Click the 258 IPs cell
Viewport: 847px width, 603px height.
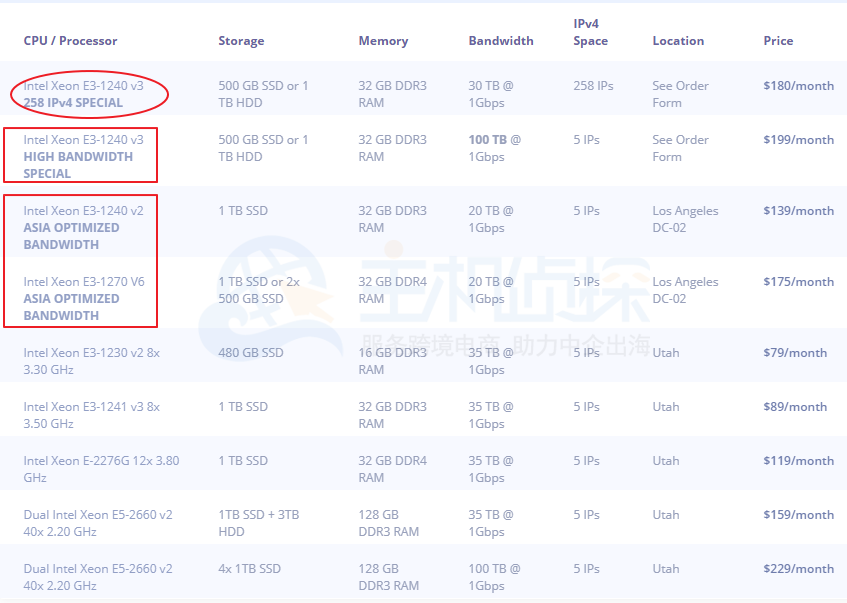(x=593, y=86)
